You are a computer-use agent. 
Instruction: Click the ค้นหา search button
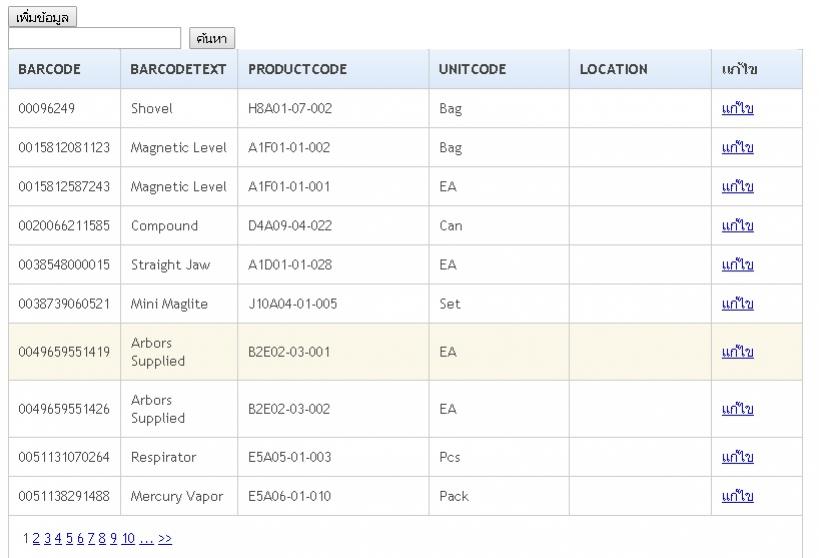(x=211, y=39)
